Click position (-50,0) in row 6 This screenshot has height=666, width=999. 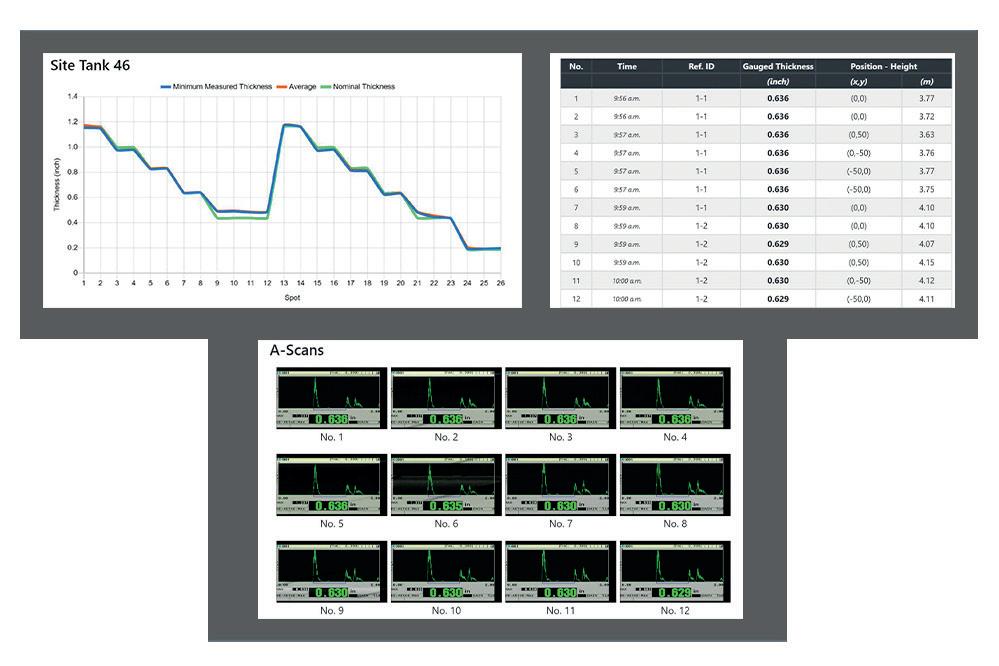point(859,189)
